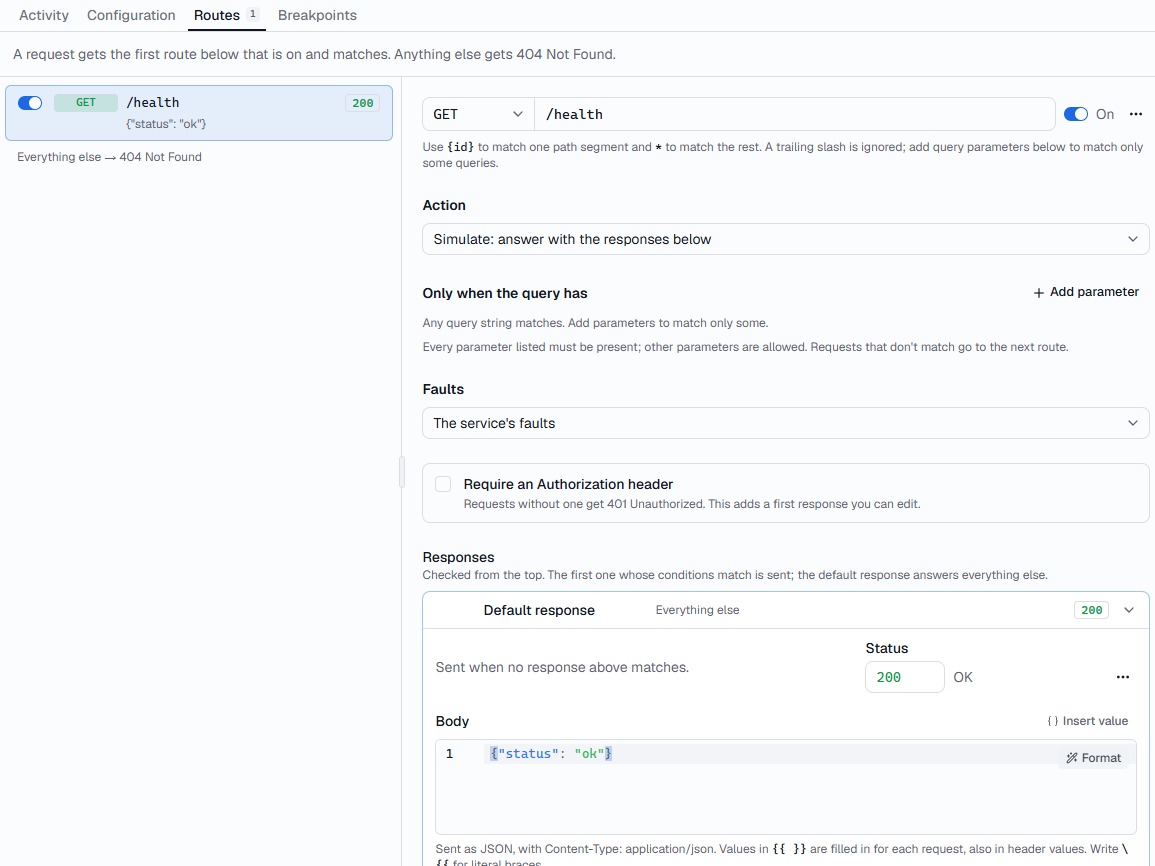Click the 200 status badge in the route list
The height and width of the screenshot is (866, 1155).
coord(362,103)
